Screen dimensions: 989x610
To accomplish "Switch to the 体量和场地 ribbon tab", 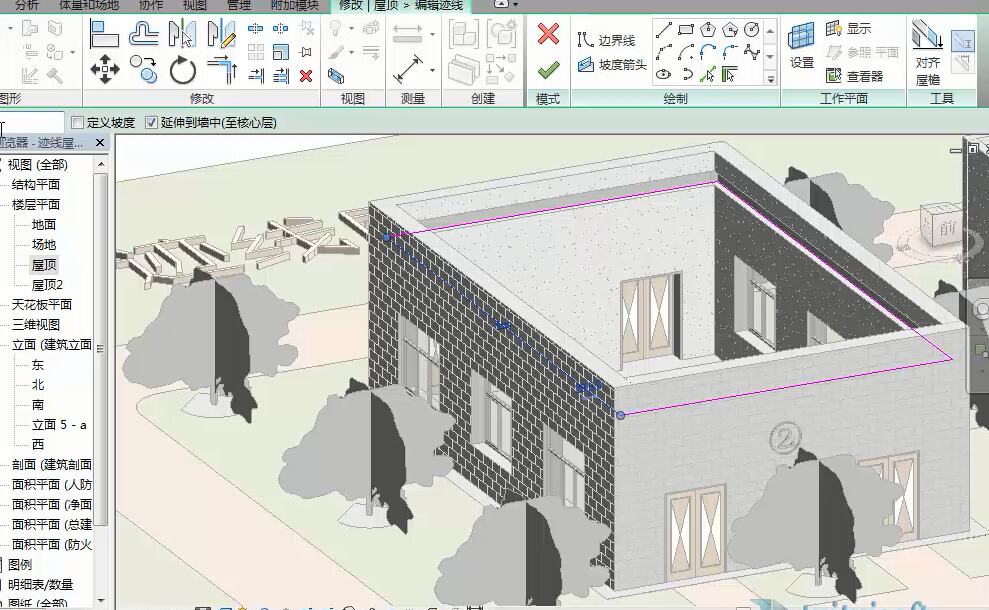I will [88, 6].
